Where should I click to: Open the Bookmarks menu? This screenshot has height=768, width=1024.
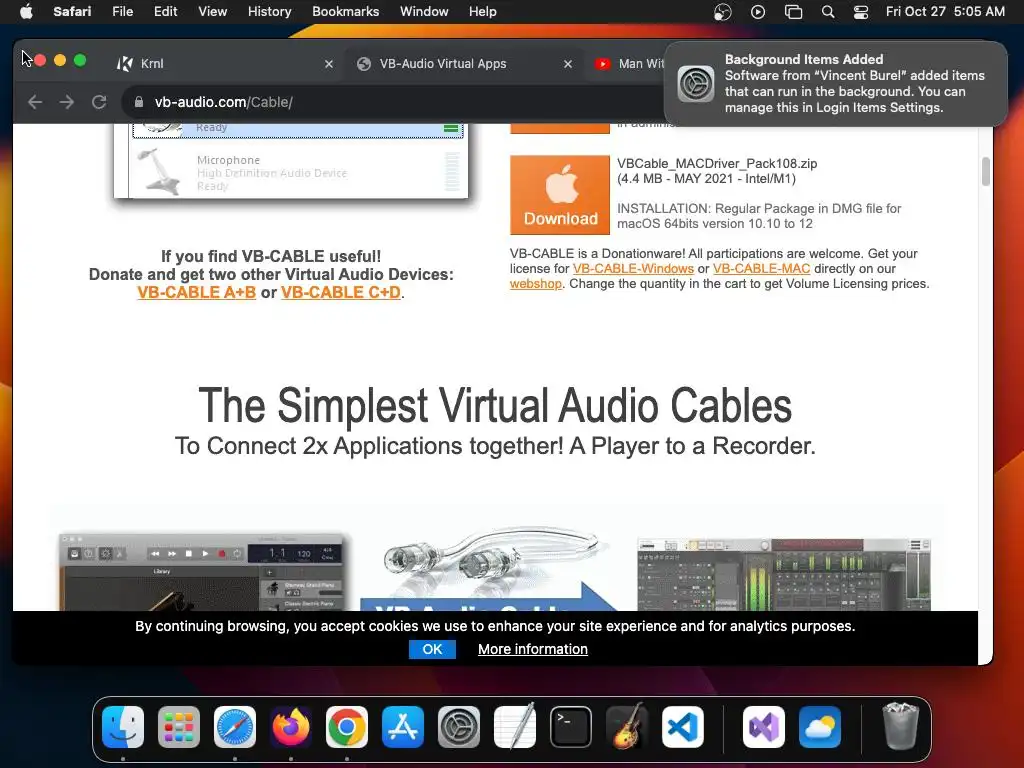tap(345, 11)
